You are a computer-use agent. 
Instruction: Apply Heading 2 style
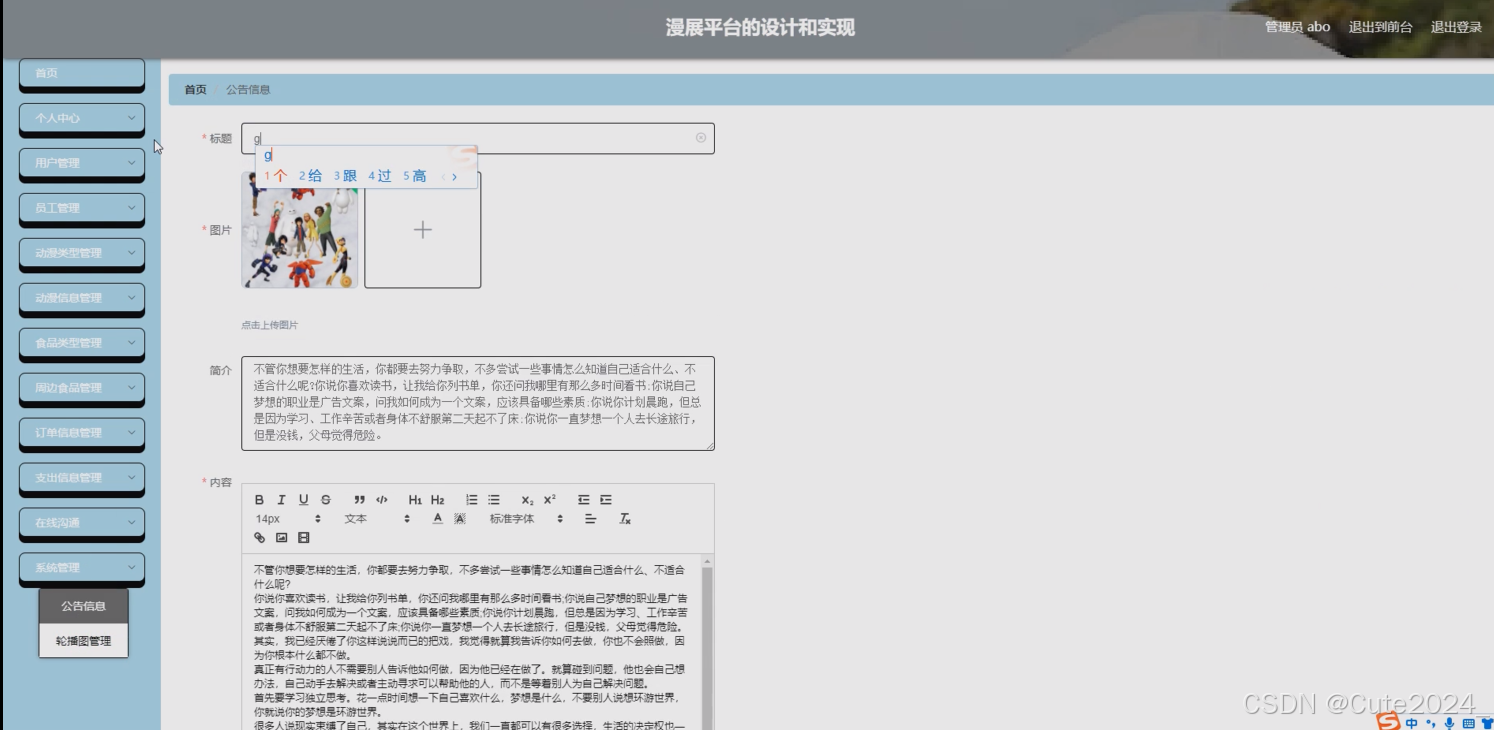438,500
